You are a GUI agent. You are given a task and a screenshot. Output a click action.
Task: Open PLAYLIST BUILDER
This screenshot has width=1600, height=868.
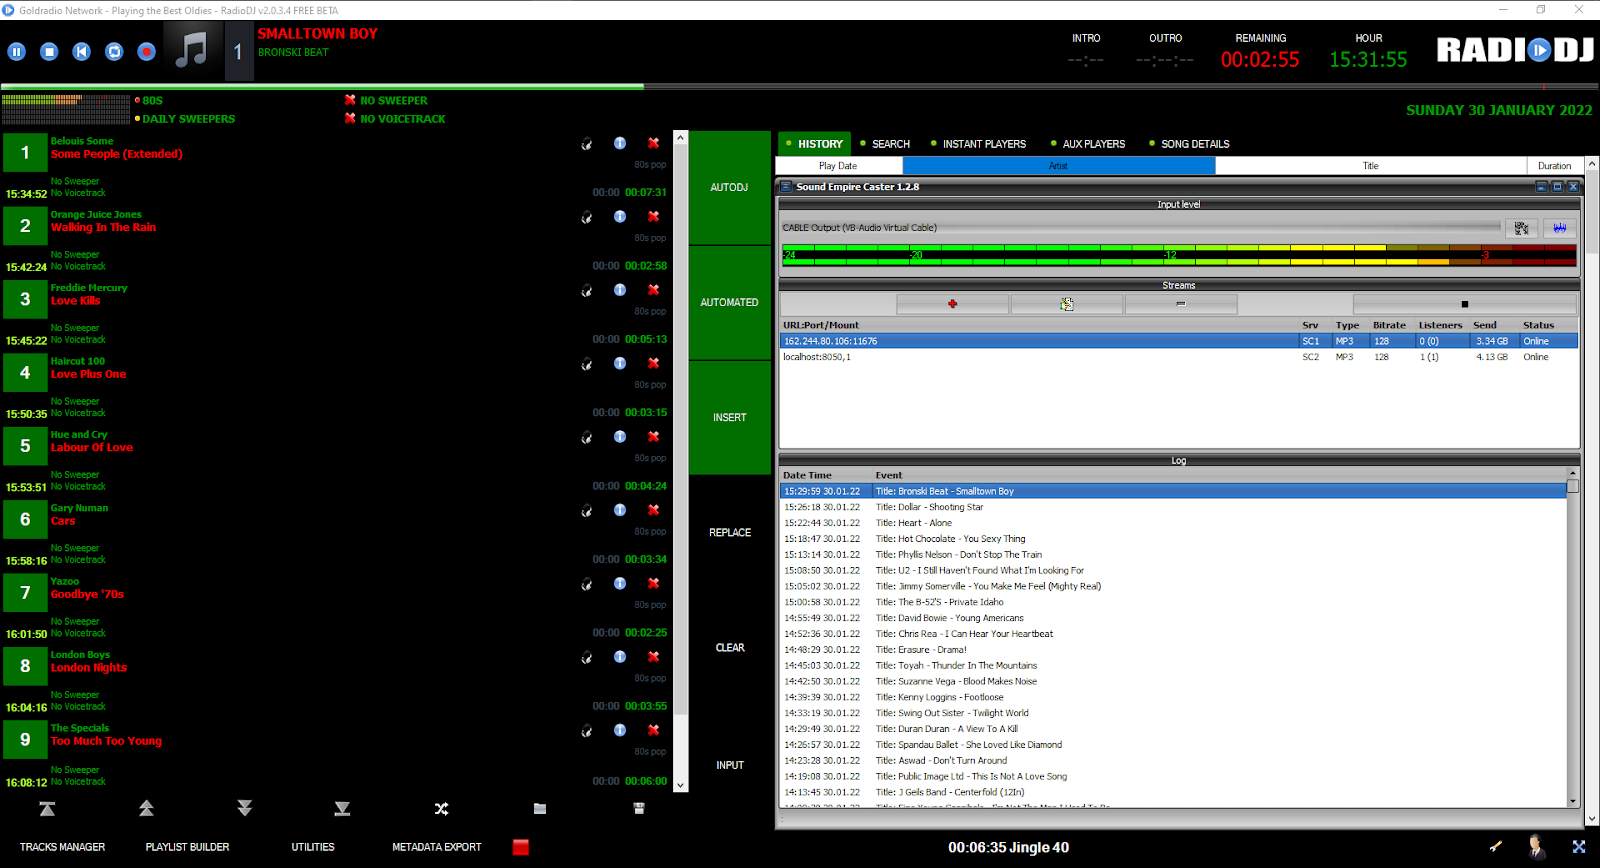pyautogui.click(x=187, y=847)
